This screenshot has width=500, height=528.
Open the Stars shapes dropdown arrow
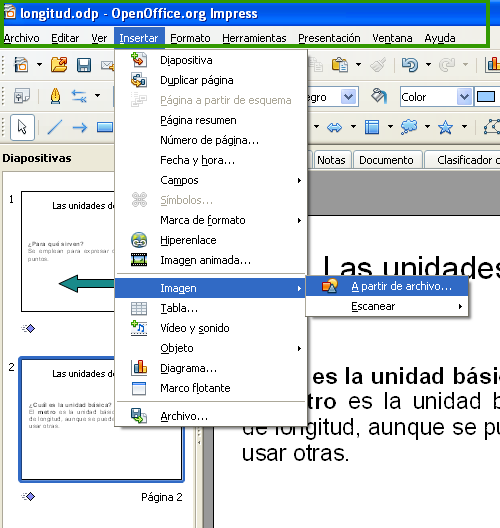[x=464, y=127]
